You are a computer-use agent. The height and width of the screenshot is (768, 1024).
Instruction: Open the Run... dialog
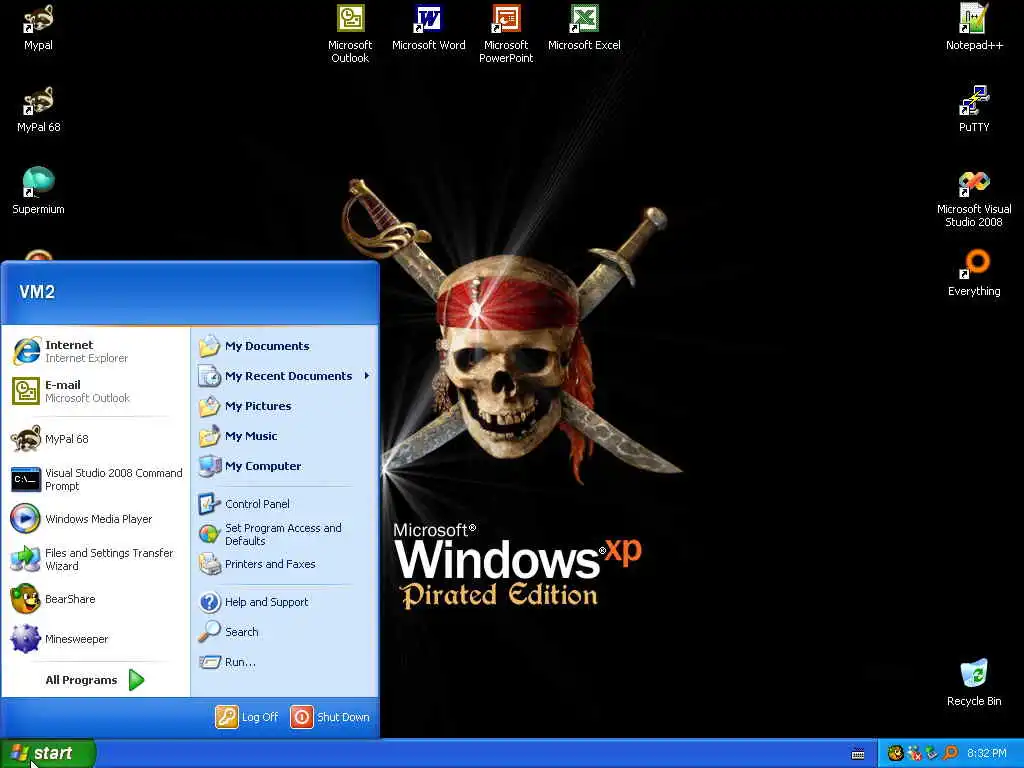(285, 662)
